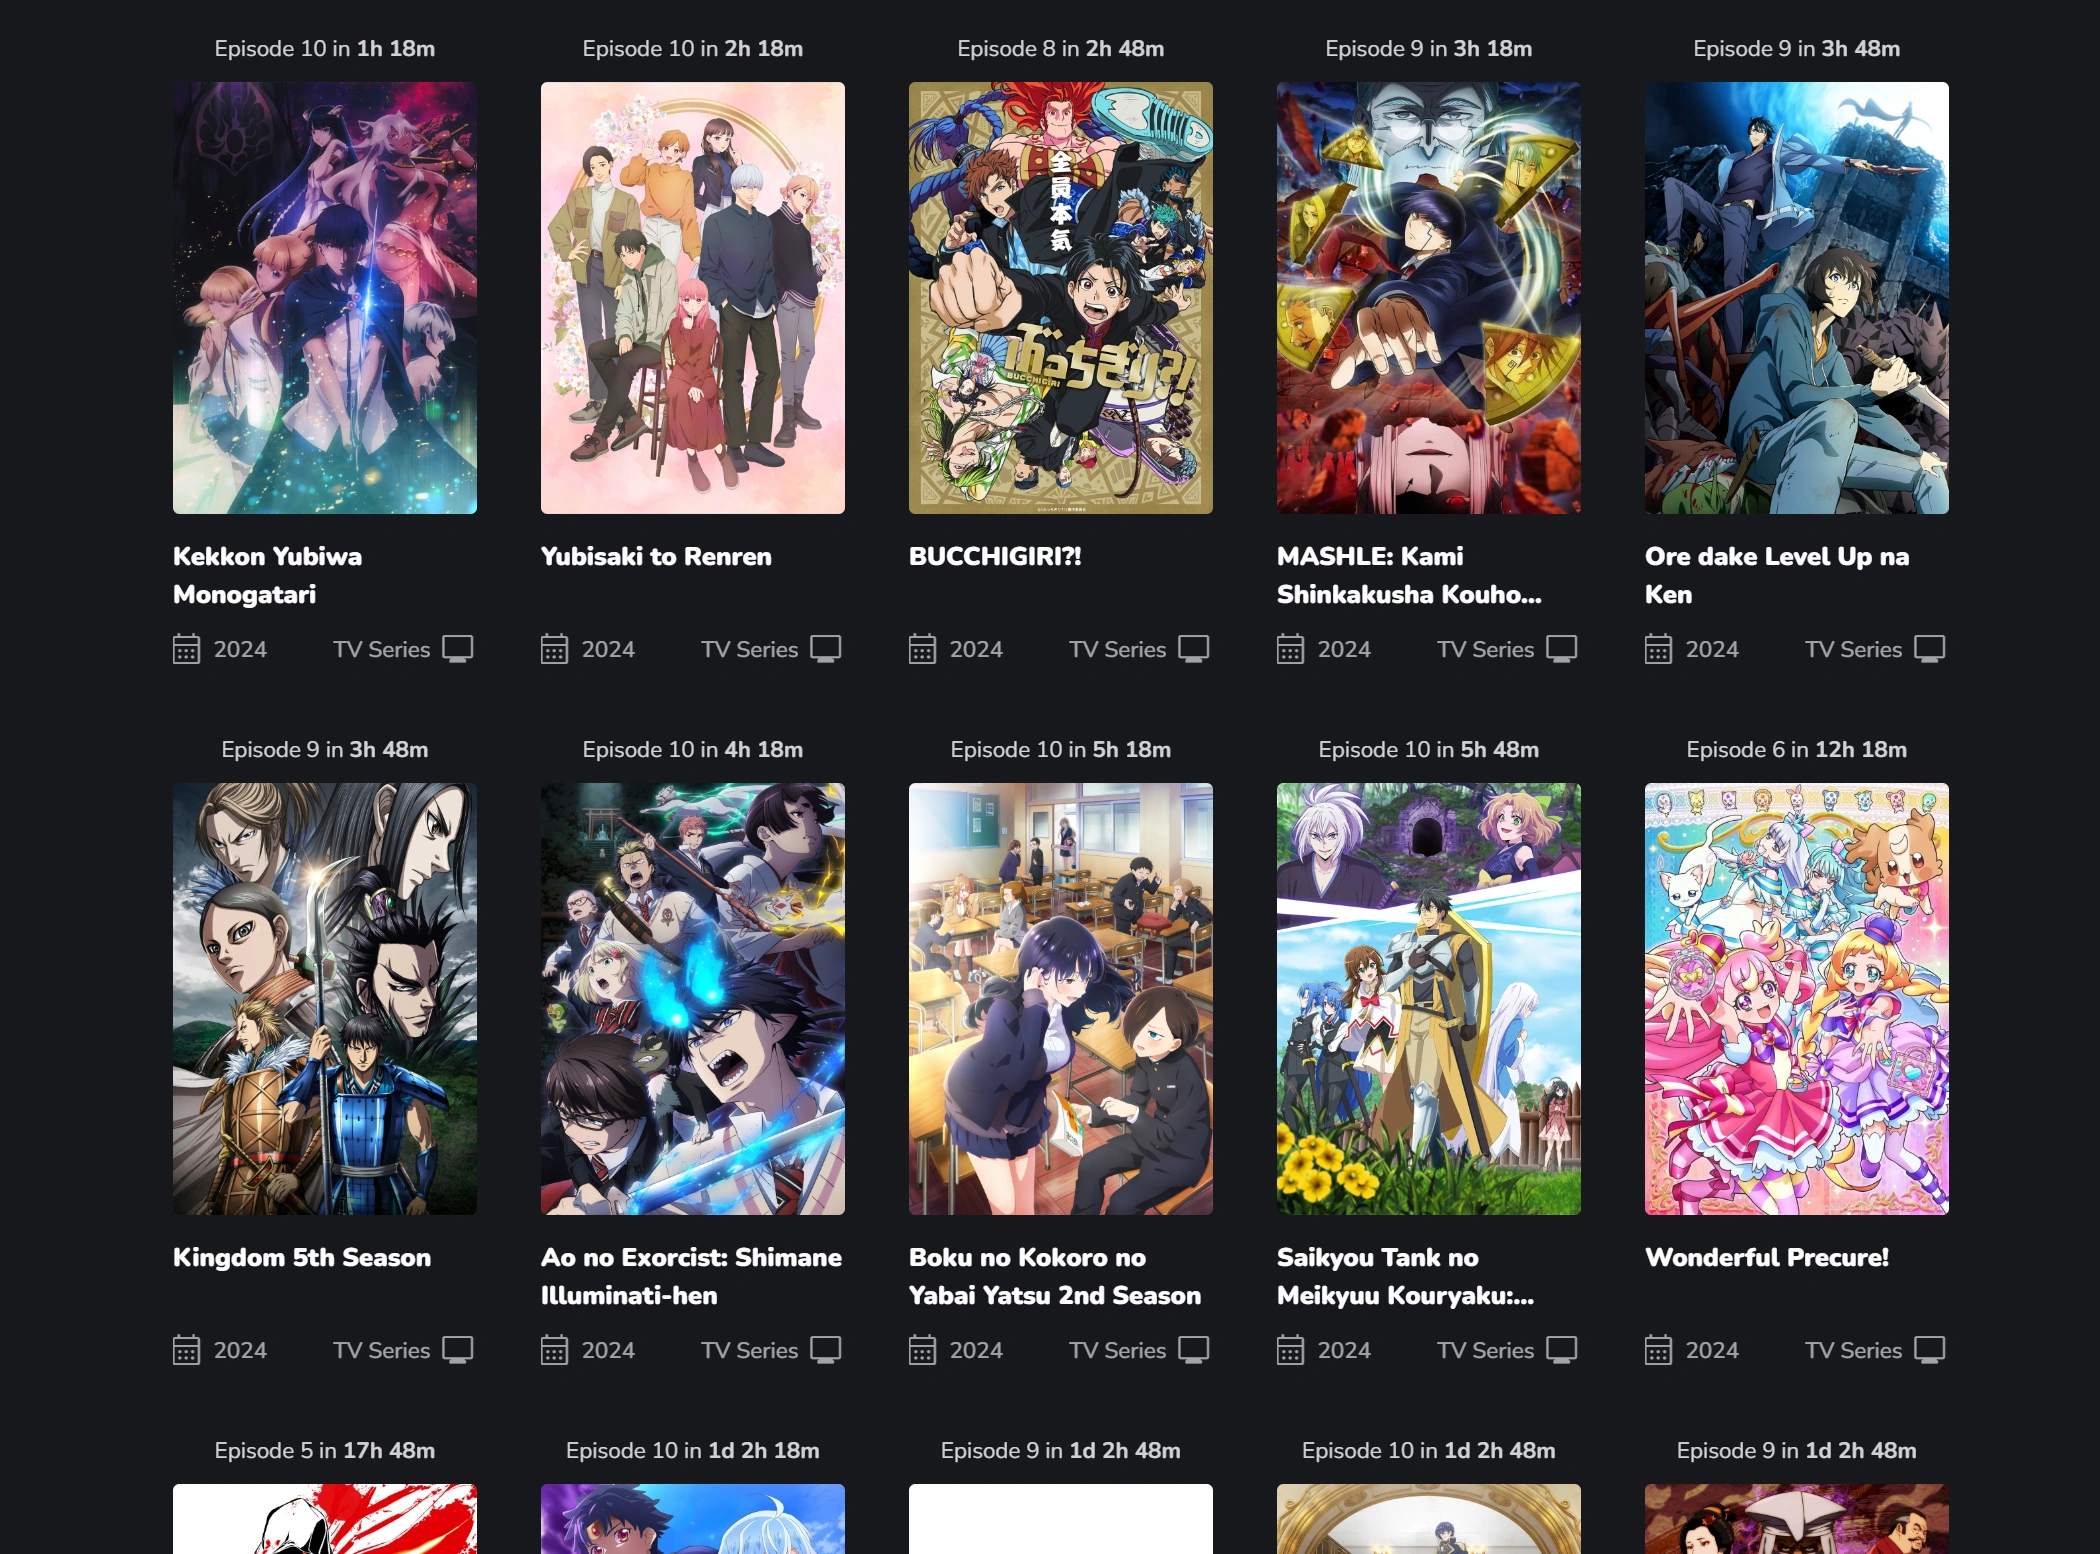The width and height of the screenshot is (2100, 1554).
Task: Open the Kekkon Yubiwa Monogatari title link
Action: coord(267,575)
